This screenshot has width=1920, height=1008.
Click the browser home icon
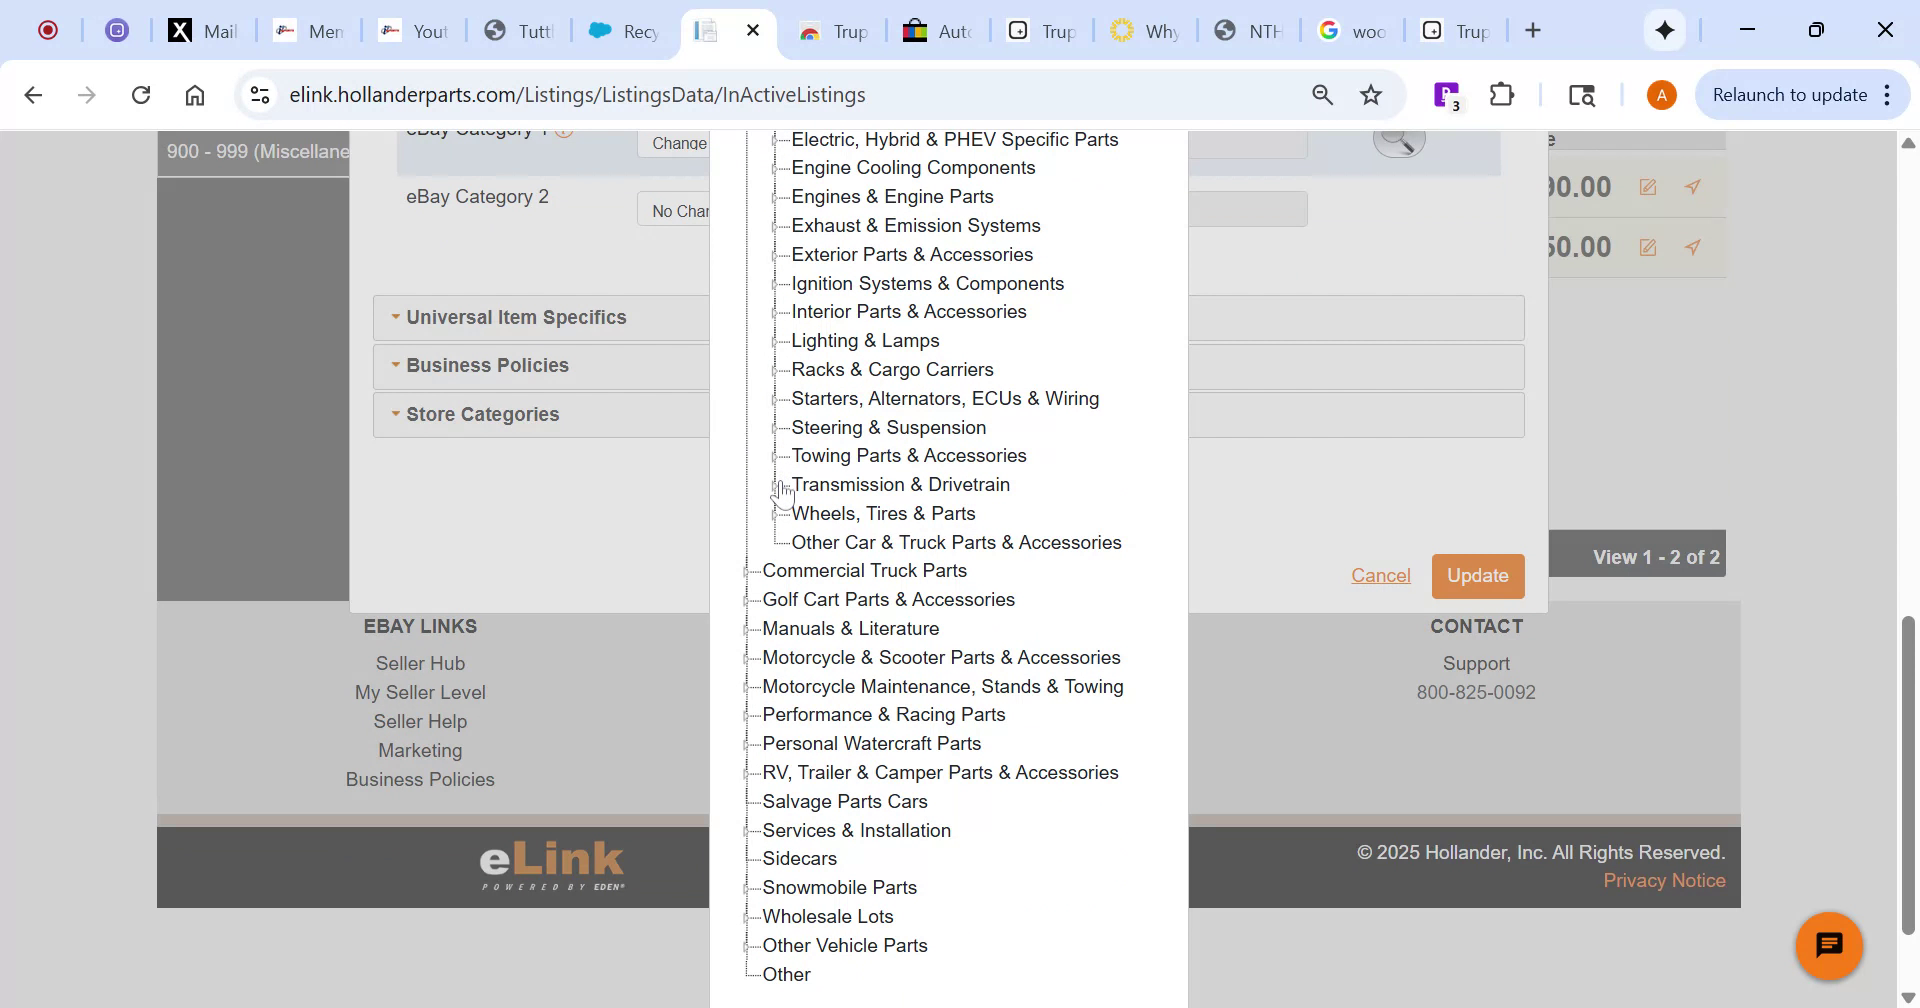tap(194, 94)
